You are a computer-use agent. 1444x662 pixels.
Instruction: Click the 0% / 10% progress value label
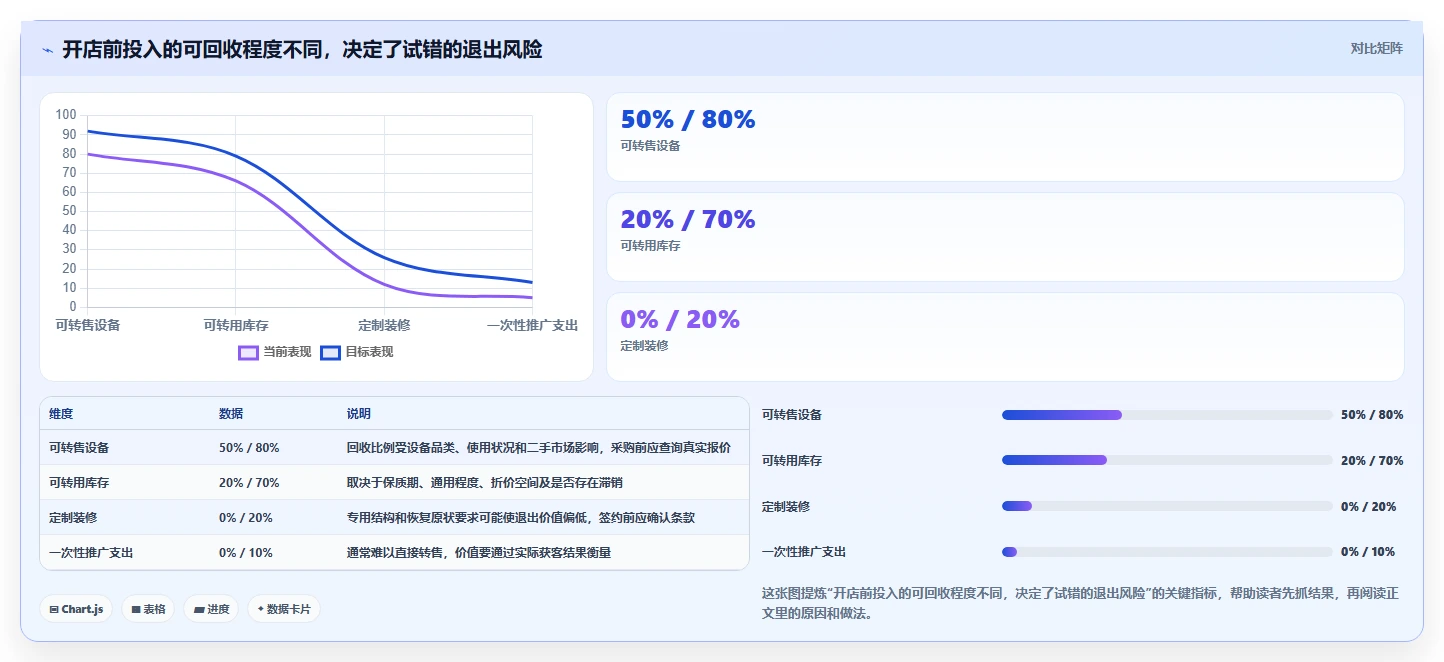coord(1368,552)
